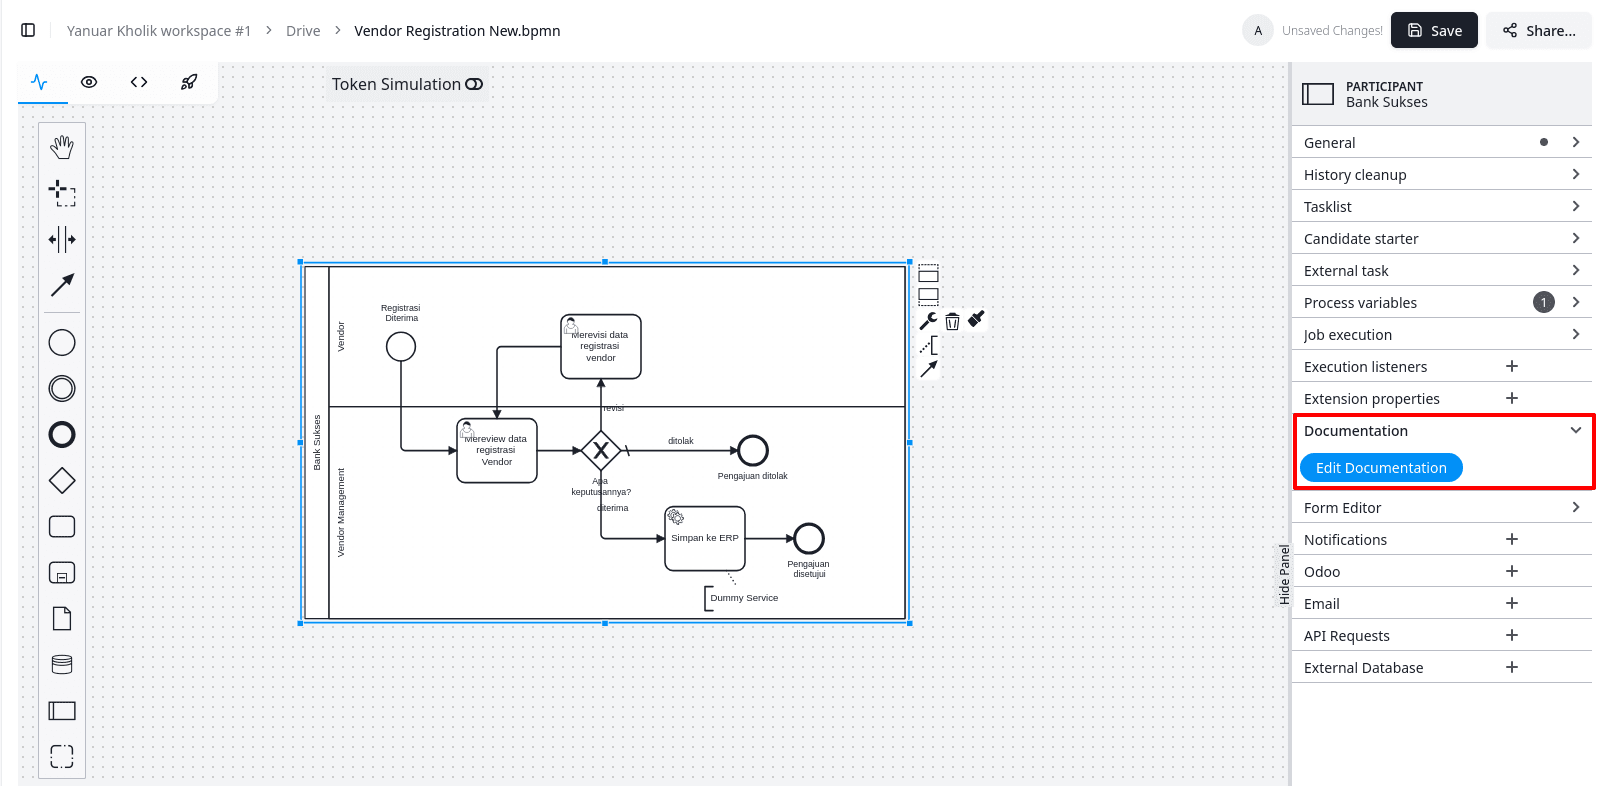The width and height of the screenshot is (1608, 786).
Task: Collapse the Documentation section
Action: pos(1575,430)
